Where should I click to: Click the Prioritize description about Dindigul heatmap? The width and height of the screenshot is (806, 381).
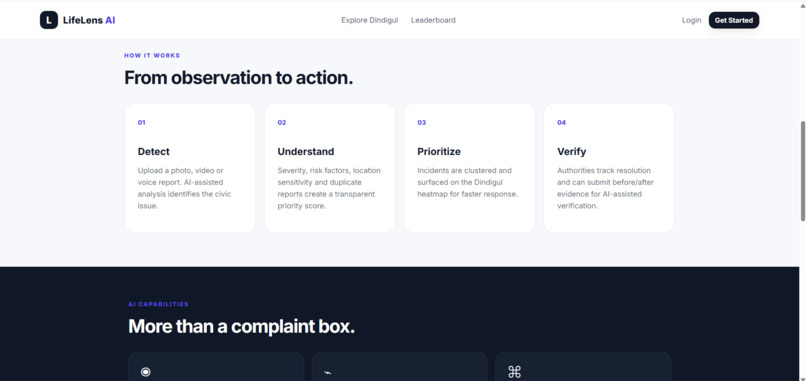pos(467,182)
